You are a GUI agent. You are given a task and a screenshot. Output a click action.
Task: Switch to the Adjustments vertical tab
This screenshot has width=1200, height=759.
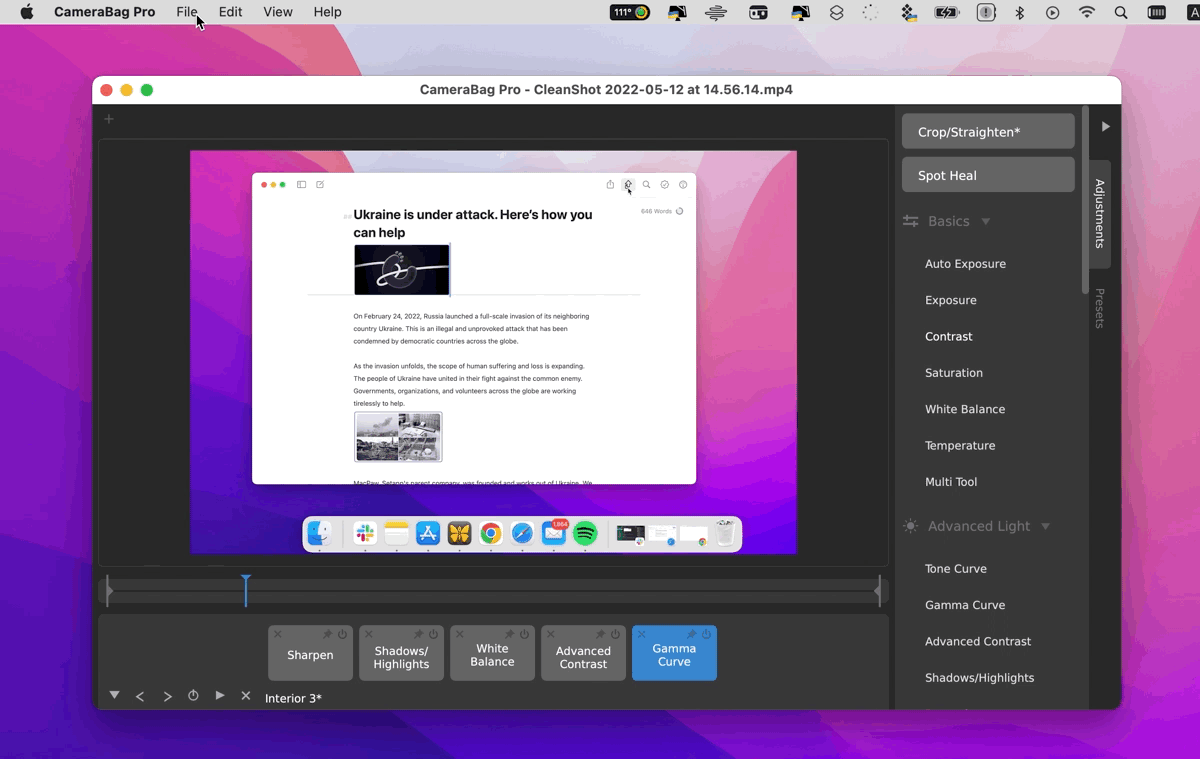click(1100, 214)
